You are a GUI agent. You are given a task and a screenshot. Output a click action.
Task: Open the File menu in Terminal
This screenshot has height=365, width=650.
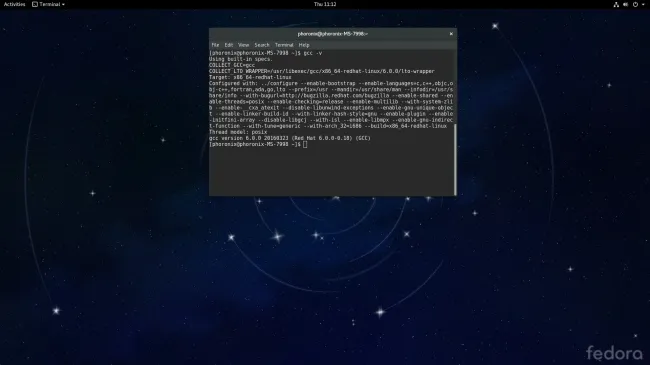[215, 45]
